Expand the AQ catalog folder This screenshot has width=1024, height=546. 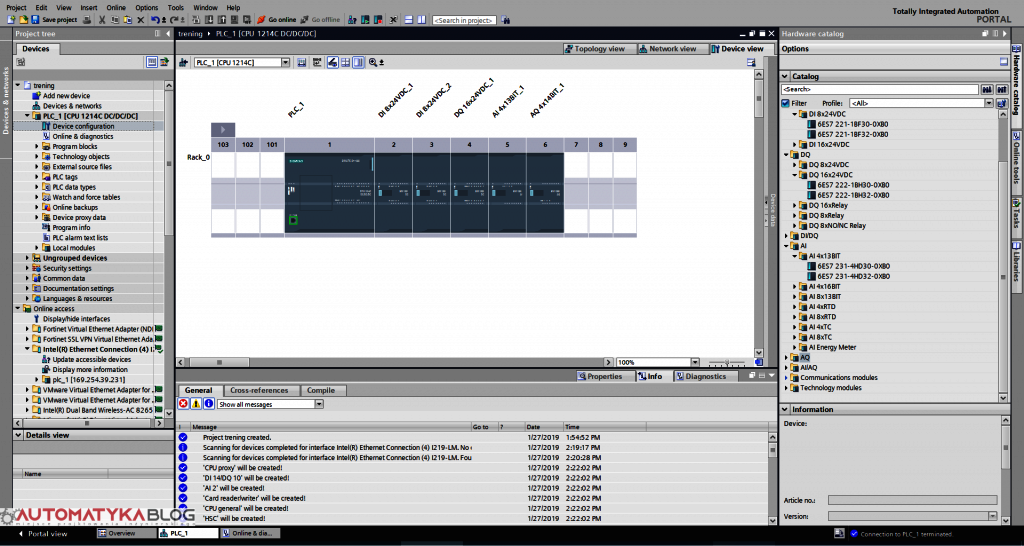click(x=786, y=358)
